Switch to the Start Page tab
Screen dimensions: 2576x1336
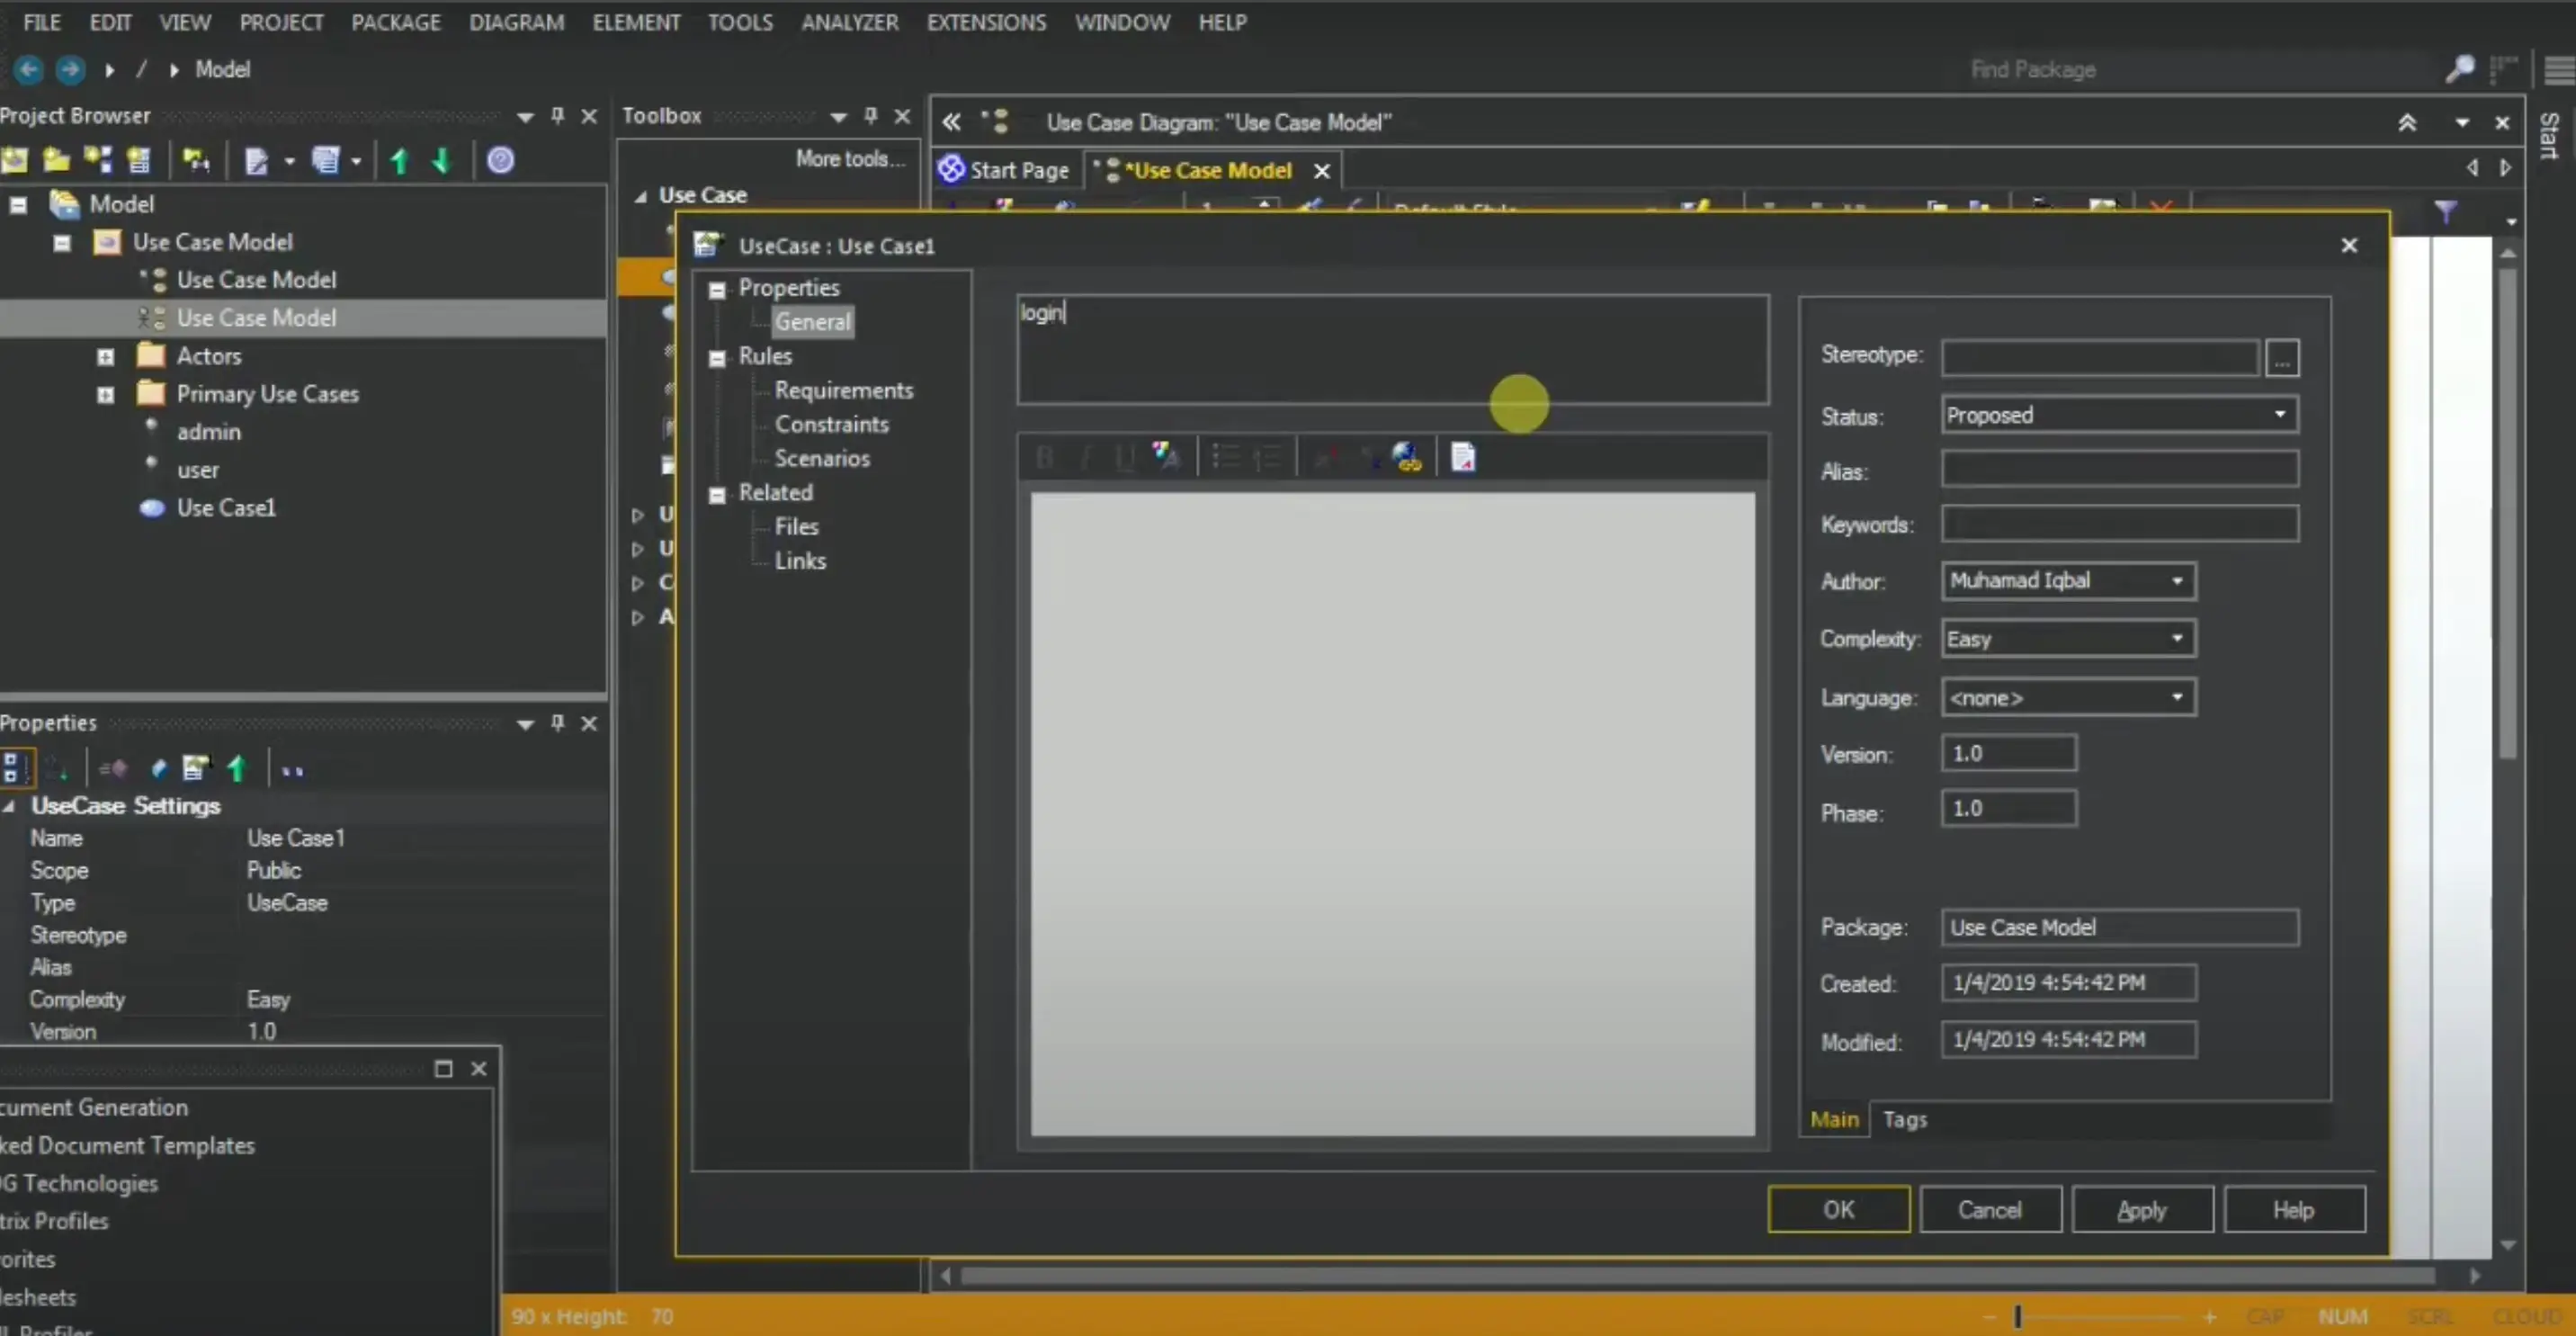1004,170
